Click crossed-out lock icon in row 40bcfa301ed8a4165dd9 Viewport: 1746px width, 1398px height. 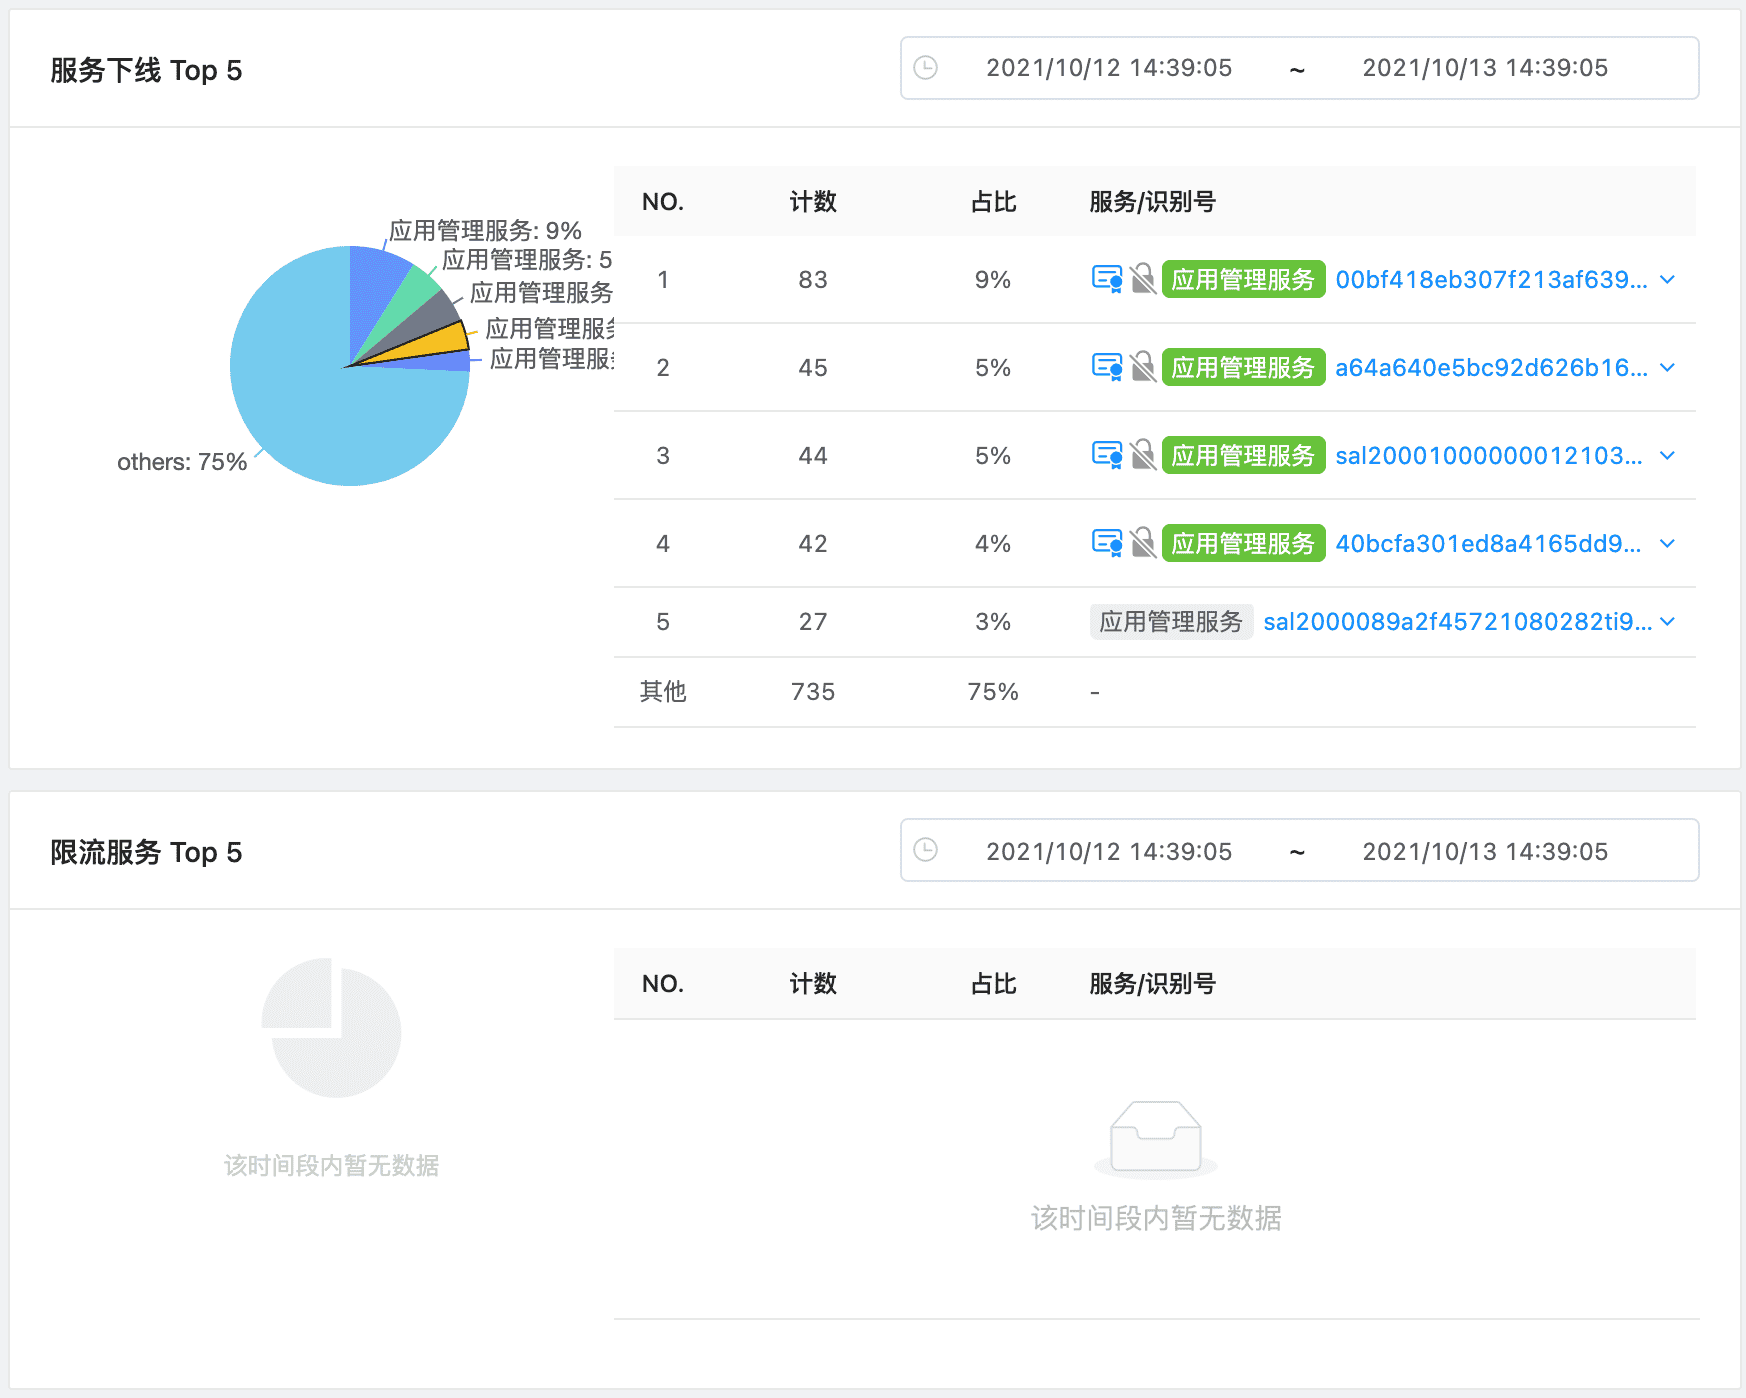tap(1143, 543)
